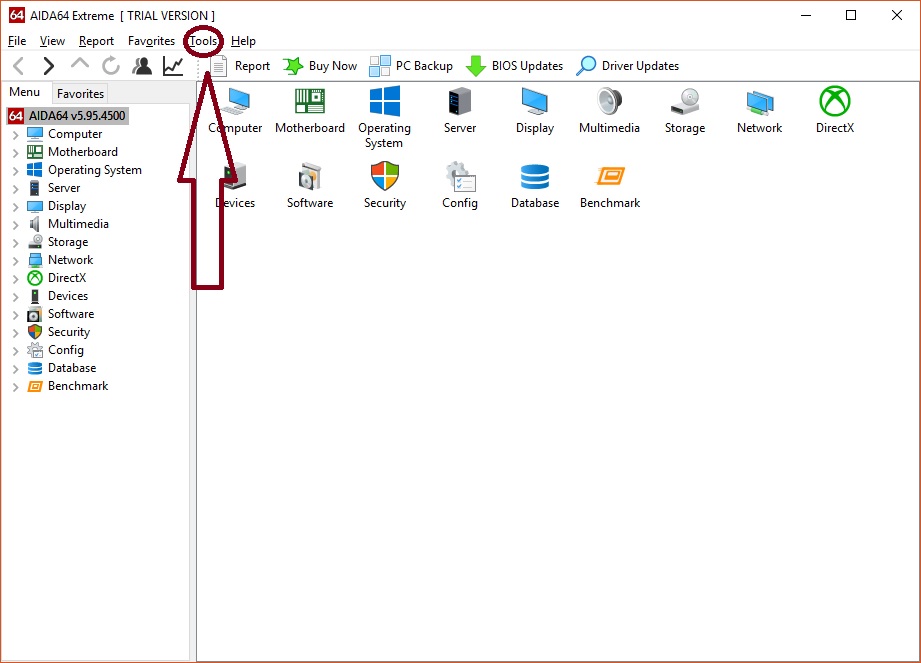Expand the Database tree node
Viewport: 921px width, 663px height.
pos(16,369)
